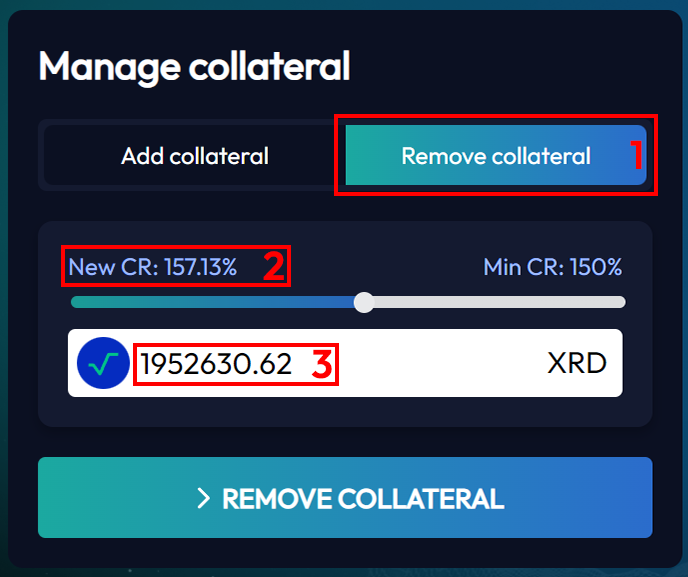Click the Manage collateral heading

(x=194, y=67)
